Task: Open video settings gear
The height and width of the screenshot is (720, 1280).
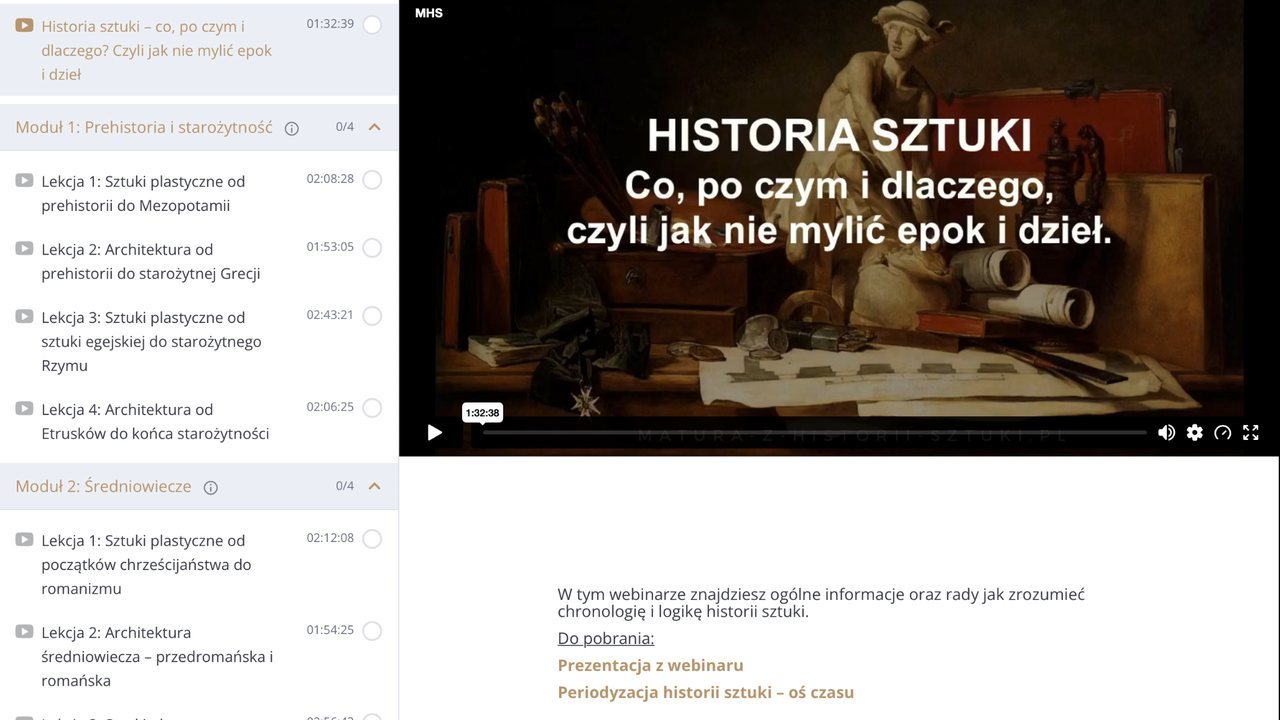Action: [x=1194, y=432]
